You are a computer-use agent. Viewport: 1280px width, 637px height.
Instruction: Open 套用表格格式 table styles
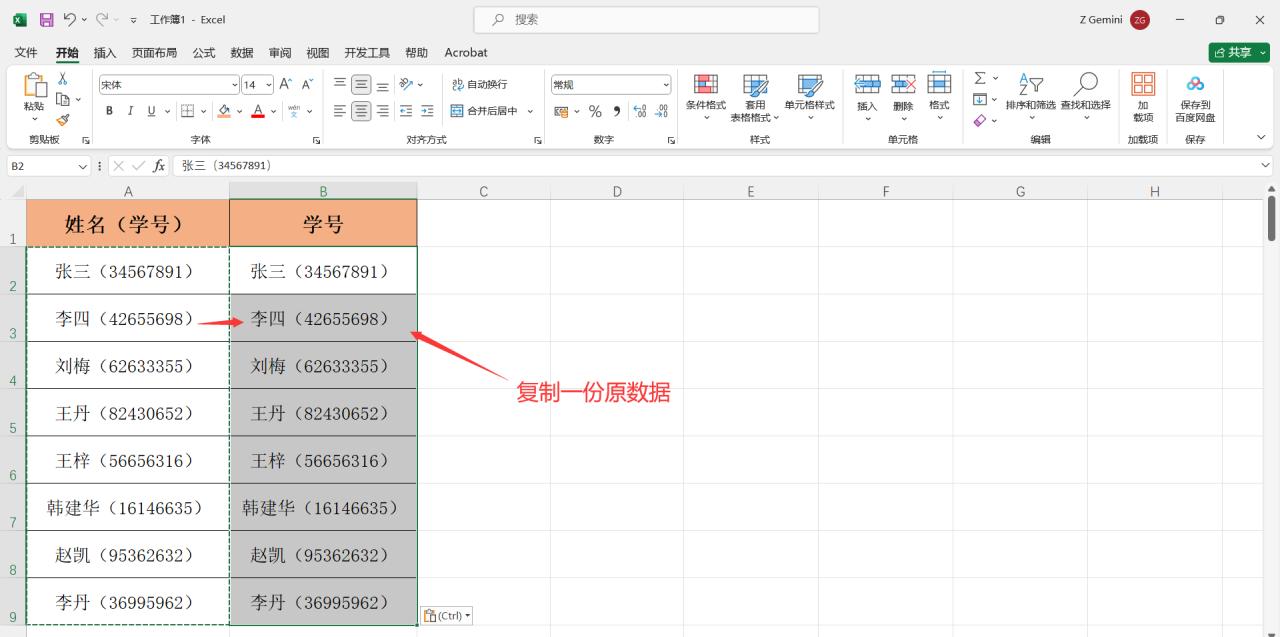tap(756, 97)
